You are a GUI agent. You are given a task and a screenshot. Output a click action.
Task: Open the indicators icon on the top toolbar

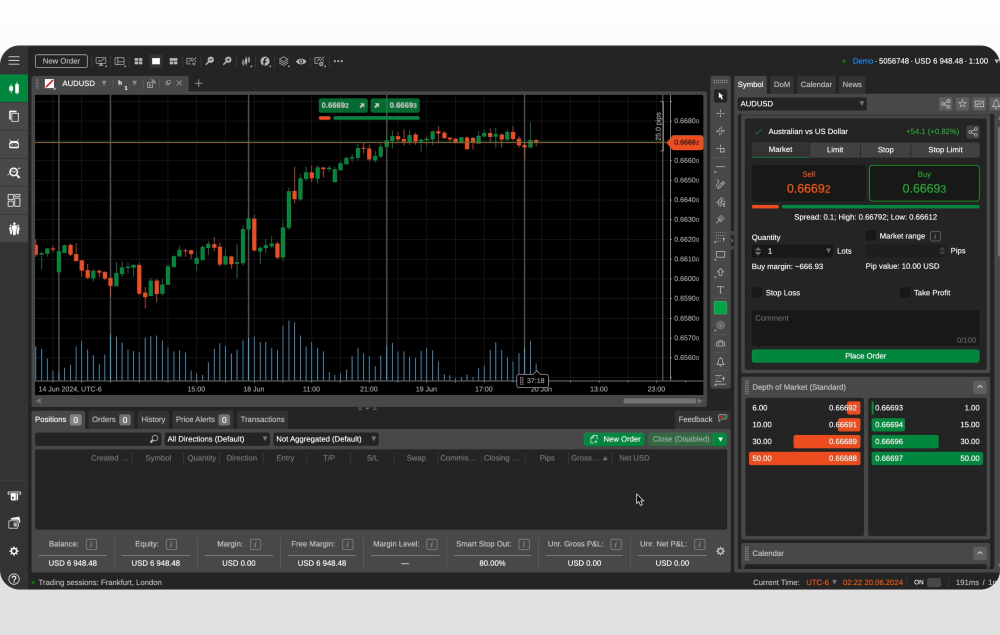[266, 61]
